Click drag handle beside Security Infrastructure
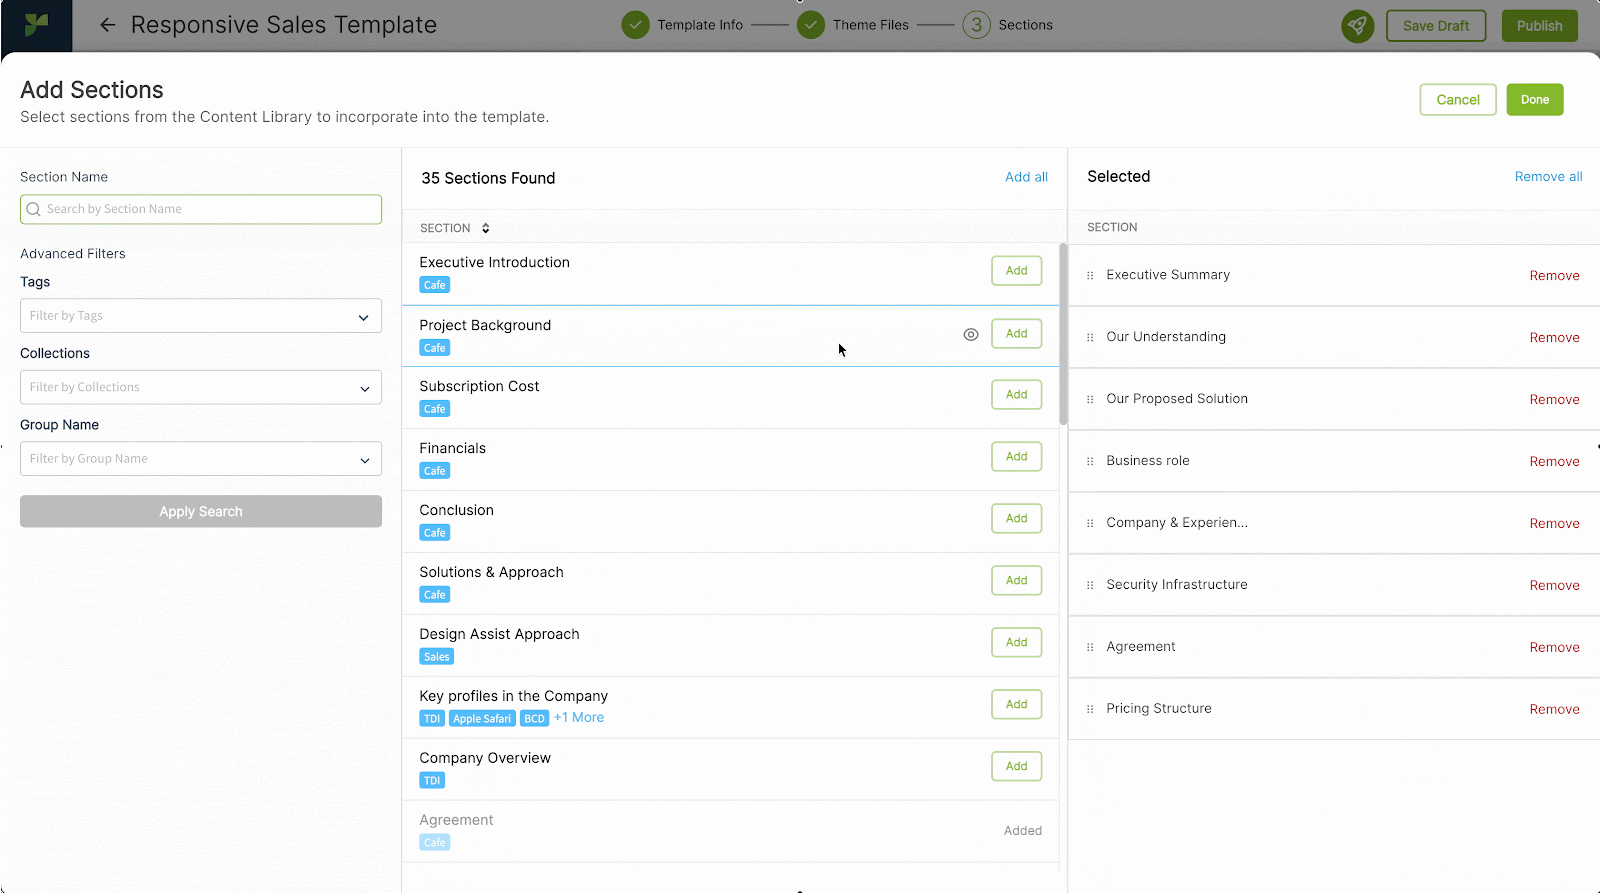The width and height of the screenshot is (1600, 893). coord(1090,585)
